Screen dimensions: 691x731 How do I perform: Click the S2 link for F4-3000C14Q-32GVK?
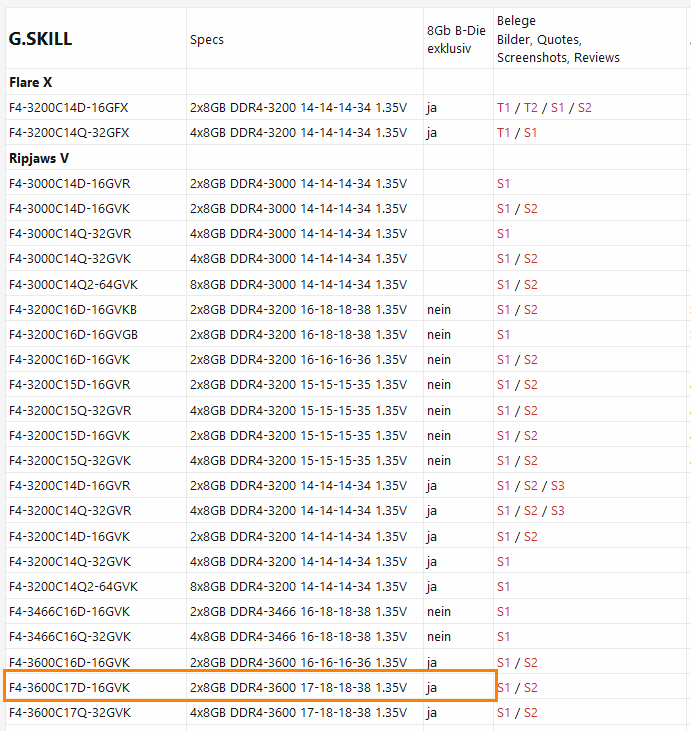pos(531,259)
